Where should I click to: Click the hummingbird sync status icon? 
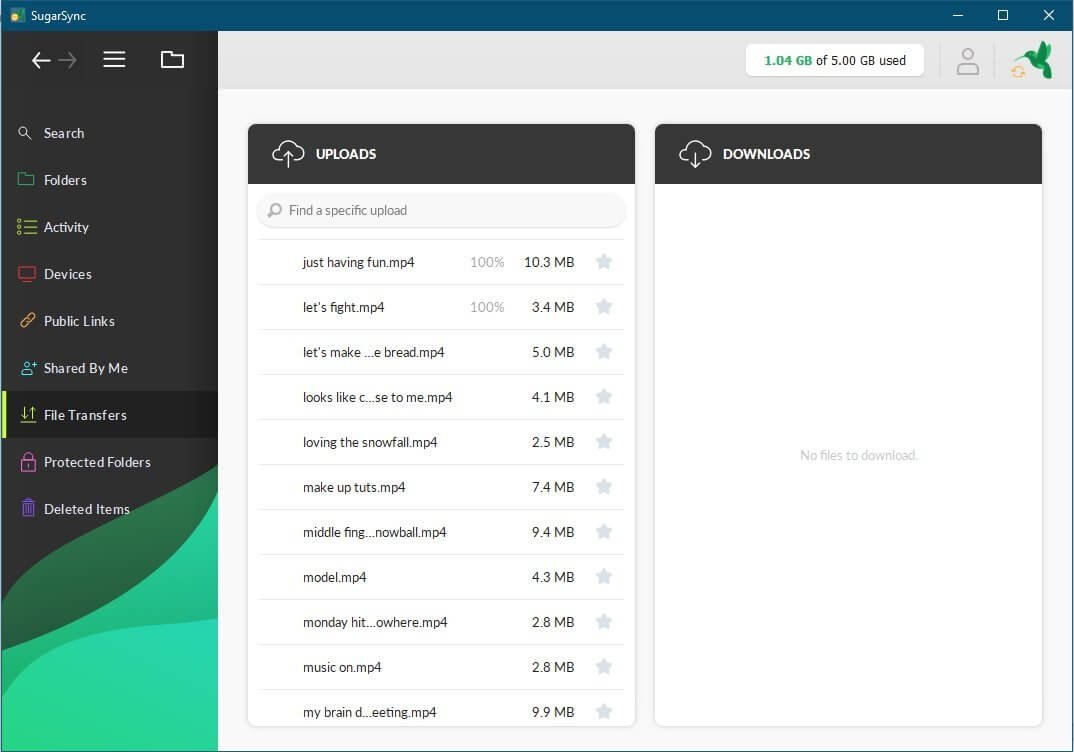(1032, 60)
